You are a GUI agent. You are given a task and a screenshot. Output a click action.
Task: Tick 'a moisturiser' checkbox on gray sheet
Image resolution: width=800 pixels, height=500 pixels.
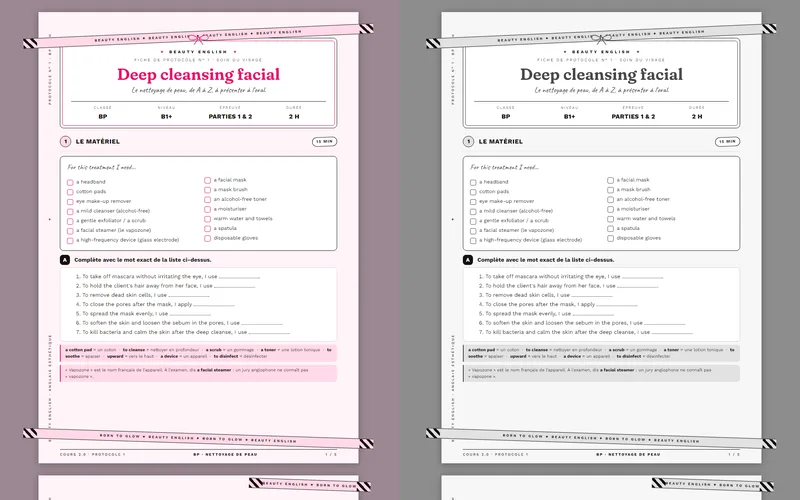click(611, 210)
